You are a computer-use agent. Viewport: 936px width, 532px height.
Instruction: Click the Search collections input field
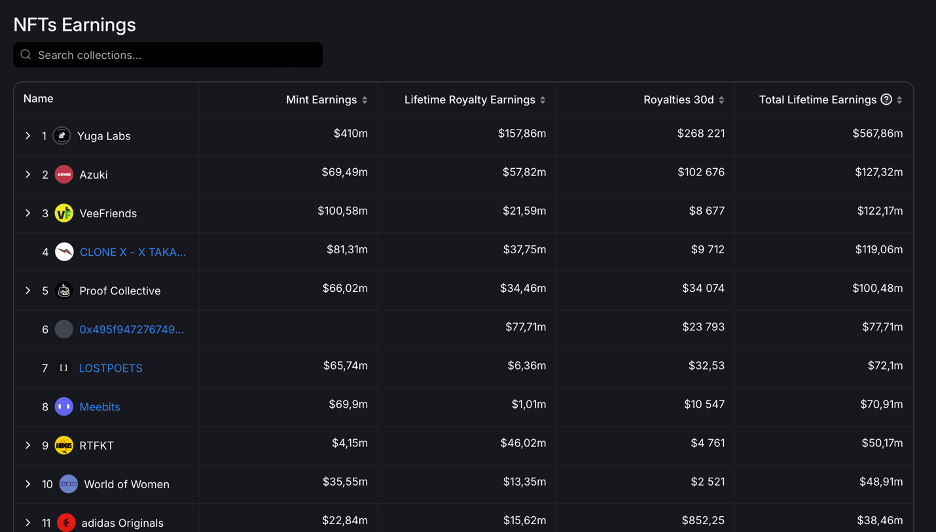tap(170, 55)
